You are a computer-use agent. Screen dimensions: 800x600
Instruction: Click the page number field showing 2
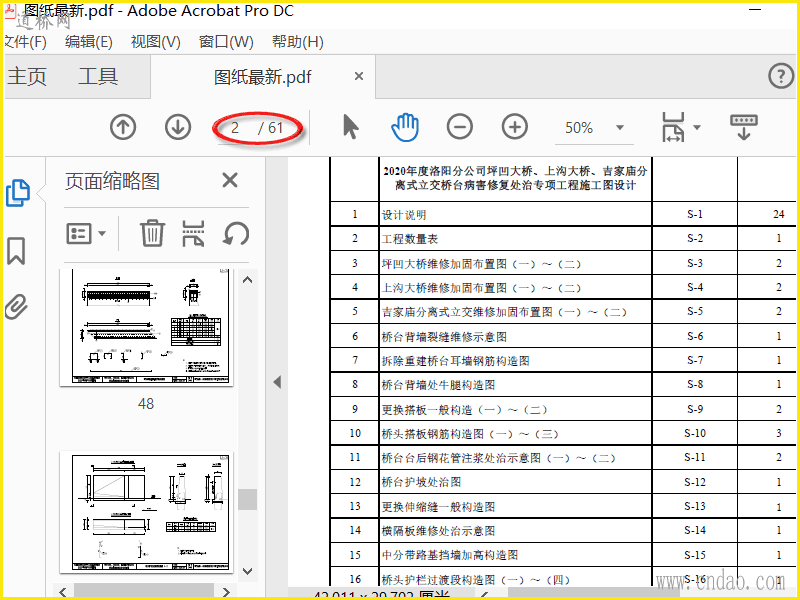(x=235, y=128)
